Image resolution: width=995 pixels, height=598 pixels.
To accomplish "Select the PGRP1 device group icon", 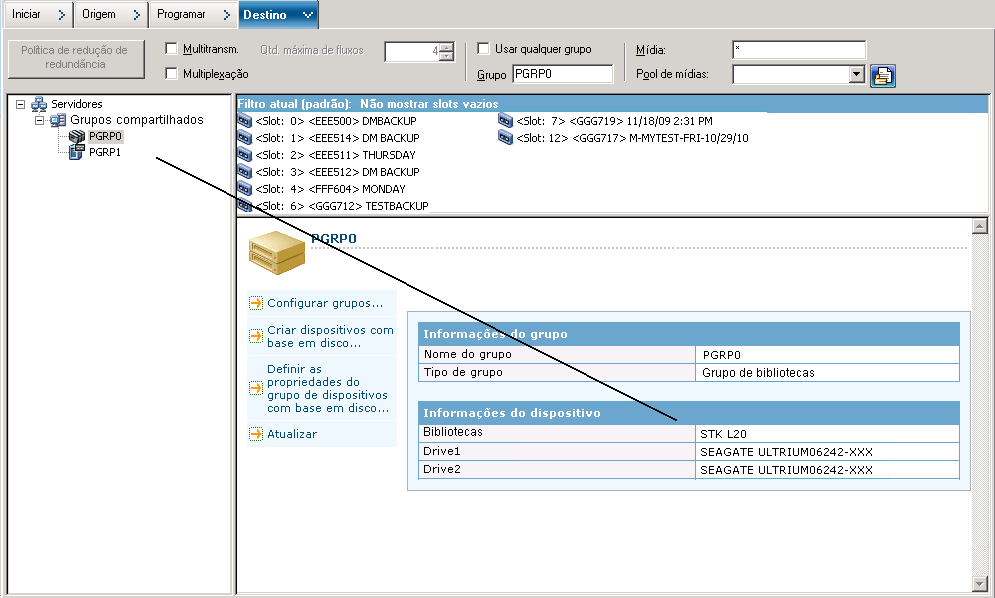I will coord(77,152).
